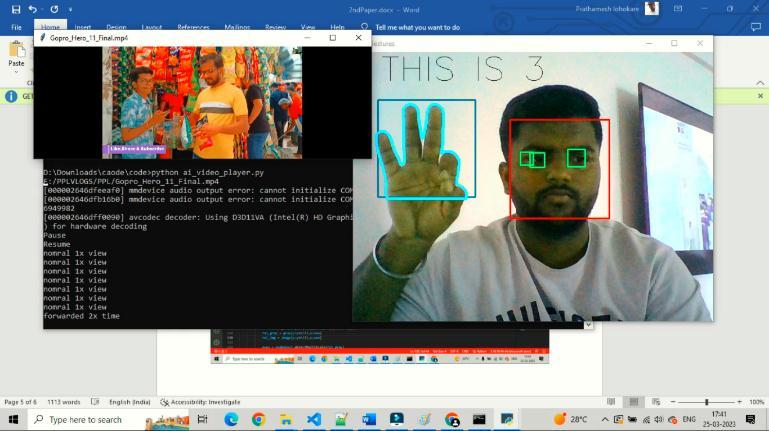Open the Layout ribbon tab
Screen dimensions: 769x431
(x=152, y=27)
